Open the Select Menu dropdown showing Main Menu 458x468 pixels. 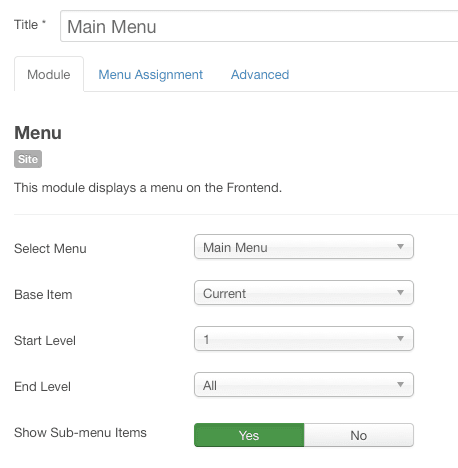[x=304, y=247]
